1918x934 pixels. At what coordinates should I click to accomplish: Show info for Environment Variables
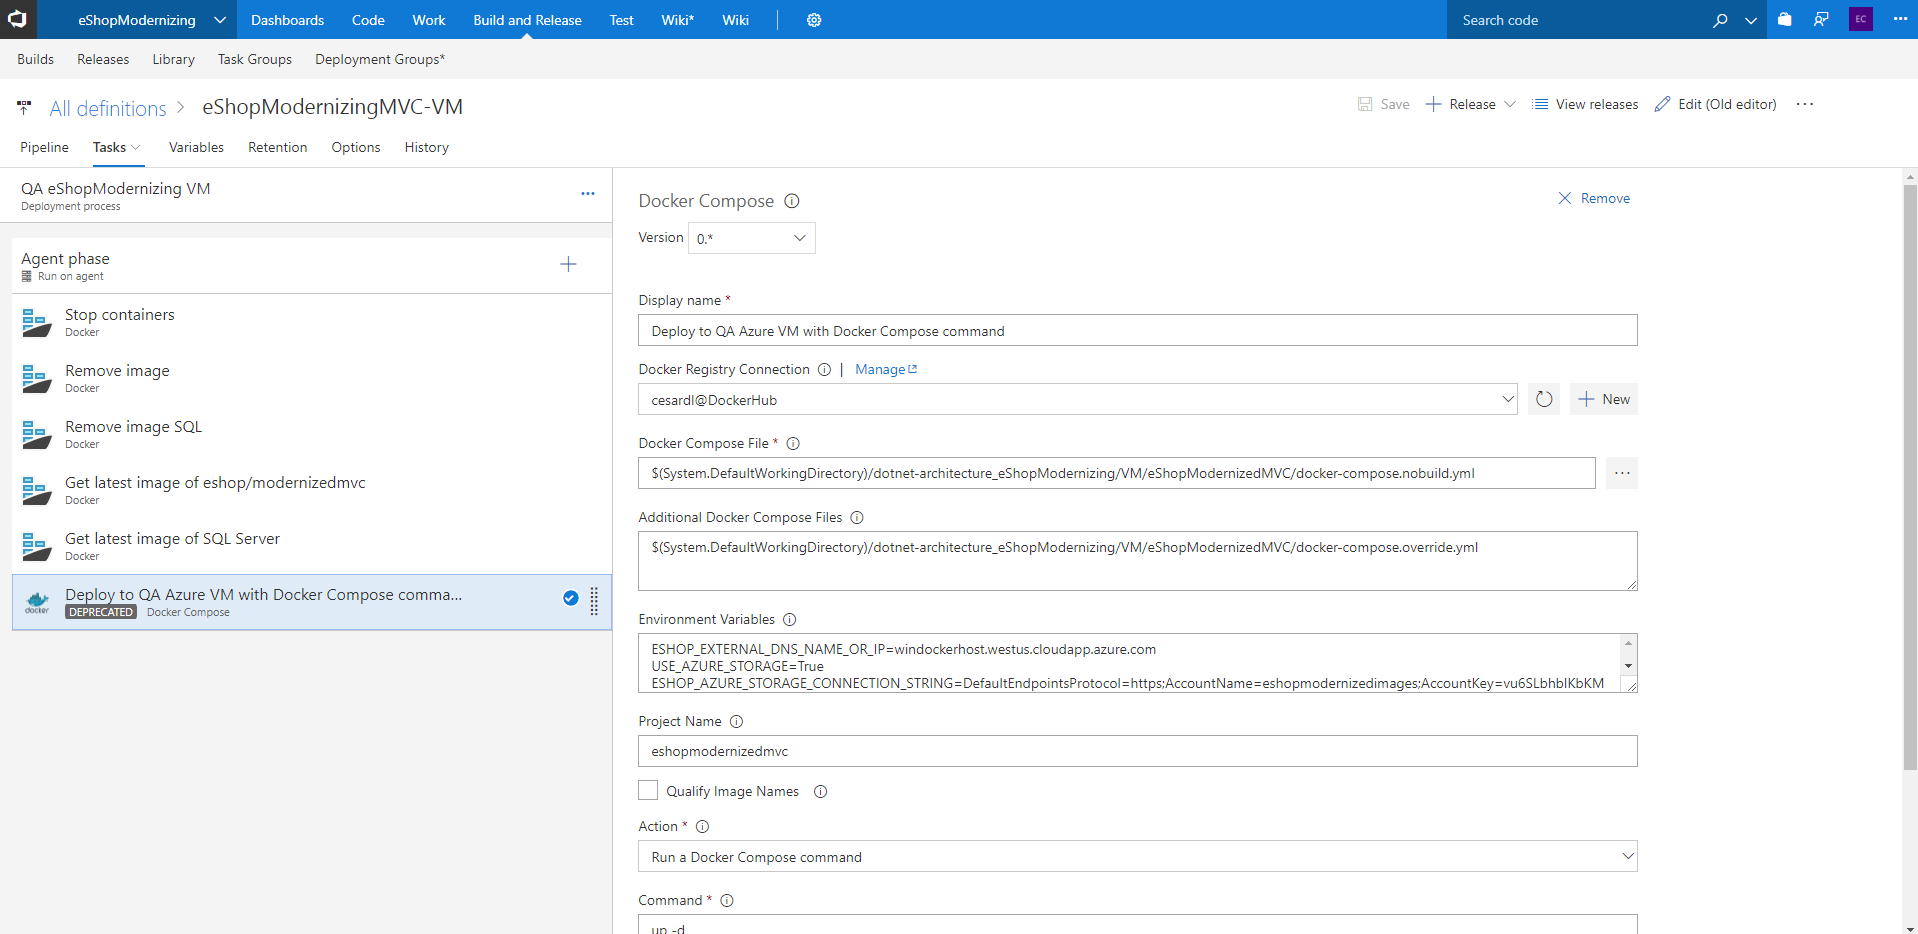point(789,620)
